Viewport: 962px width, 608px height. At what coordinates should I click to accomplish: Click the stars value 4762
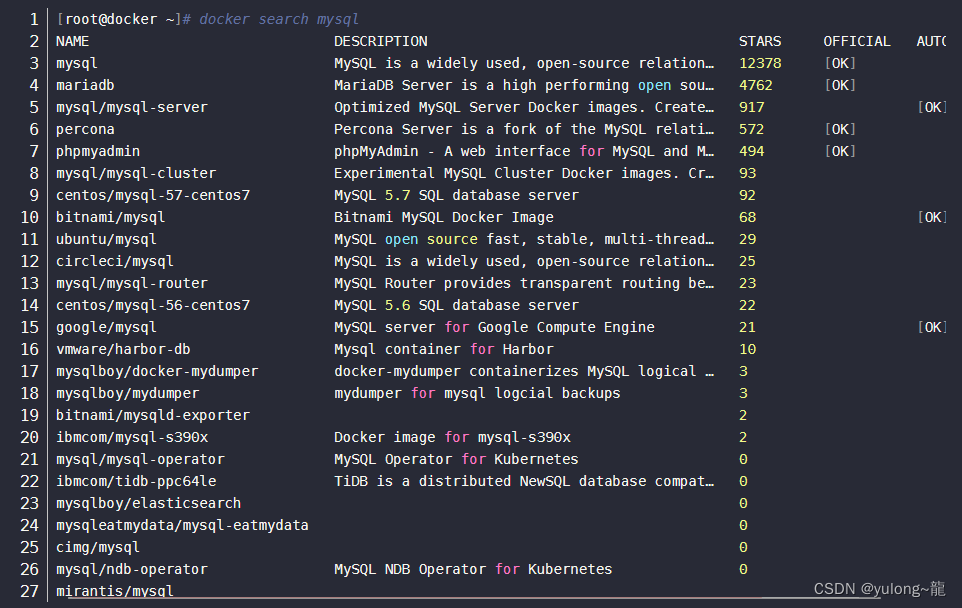[756, 85]
